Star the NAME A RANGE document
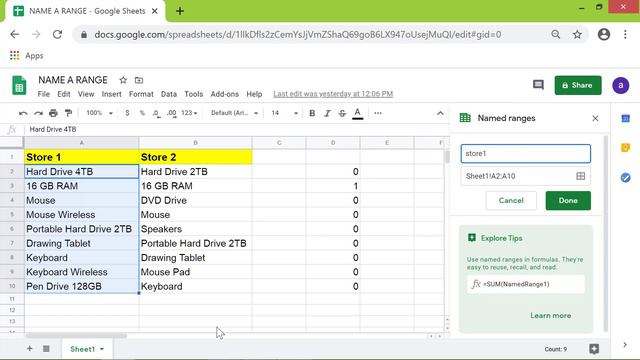 [x=123, y=80]
